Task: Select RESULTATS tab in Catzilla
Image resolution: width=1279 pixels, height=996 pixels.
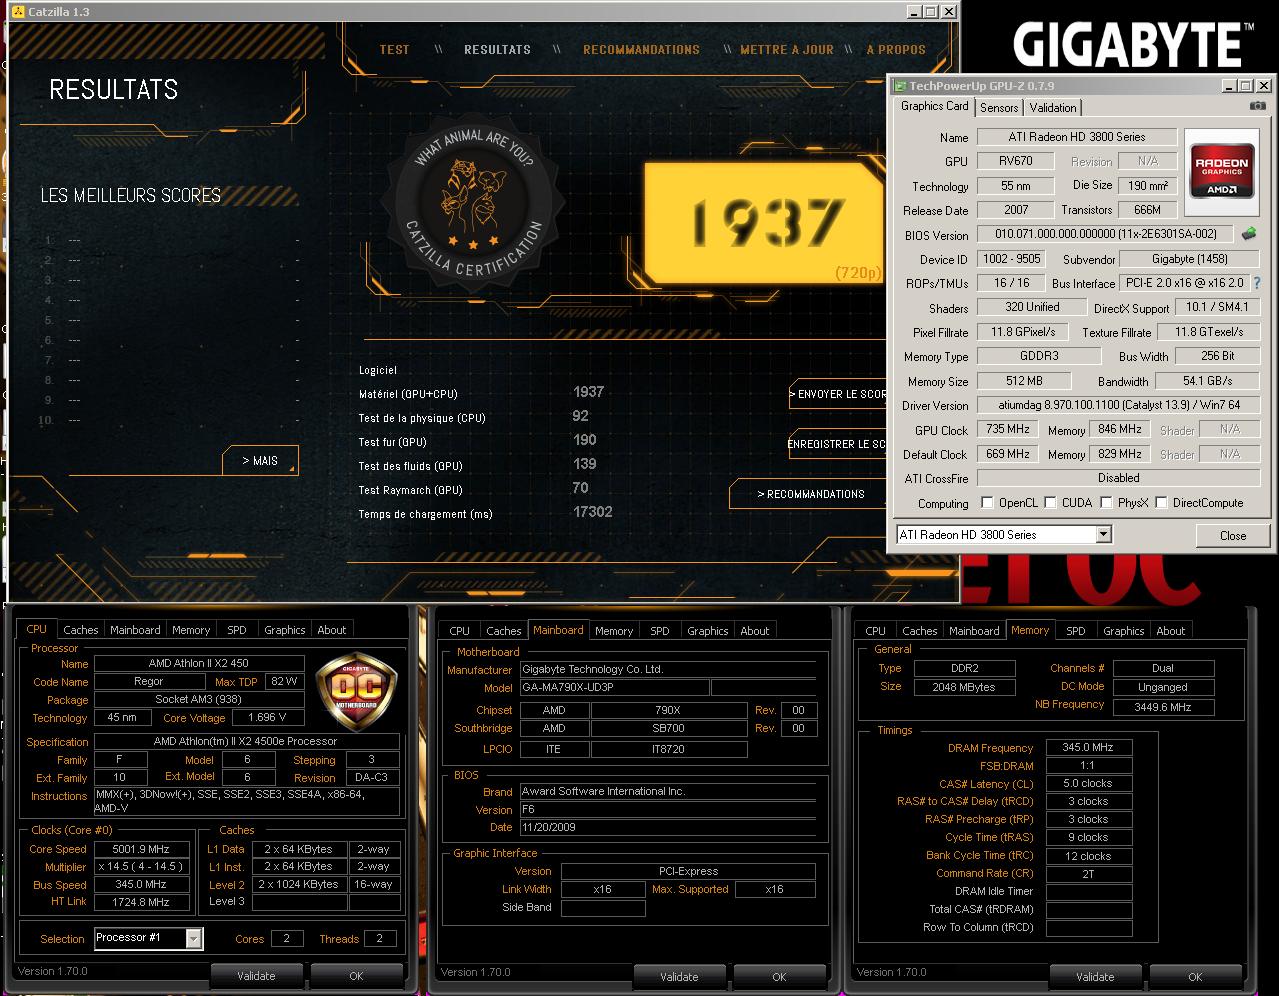Action: [x=497, y=49]
